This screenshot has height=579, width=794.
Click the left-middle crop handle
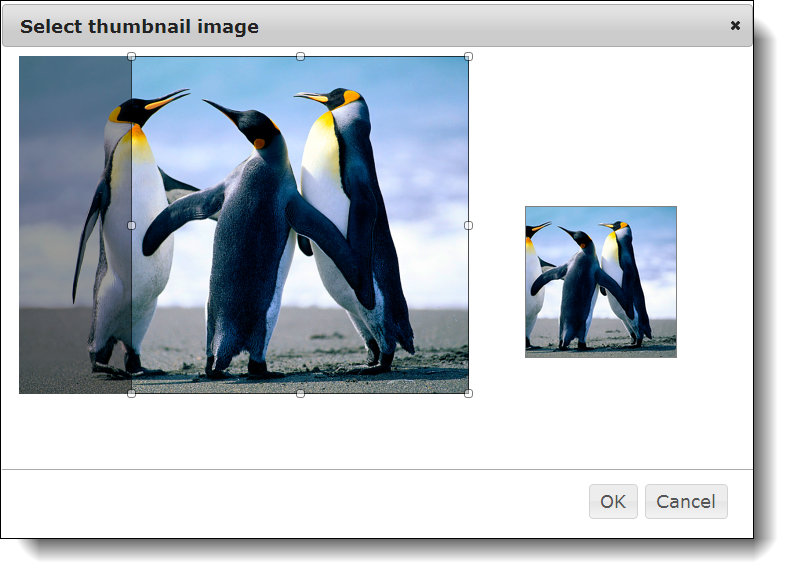pyautogui.click(x=131, y=225)
